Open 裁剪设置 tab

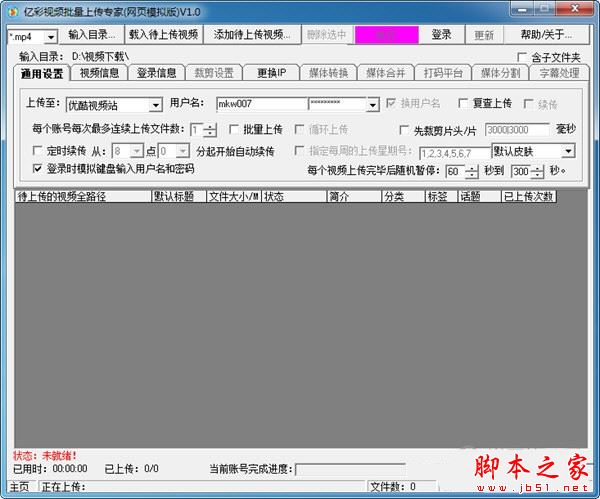[x=214, y=73]
